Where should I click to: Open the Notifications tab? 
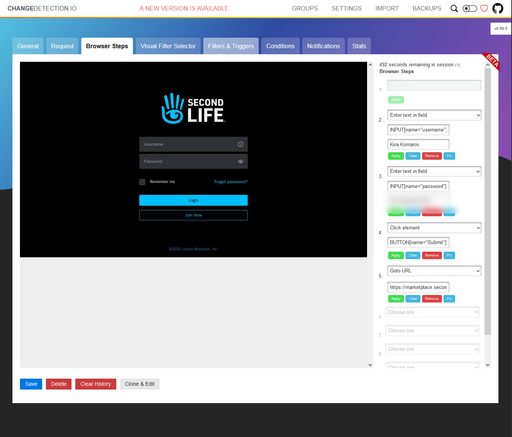pos(323,46)
